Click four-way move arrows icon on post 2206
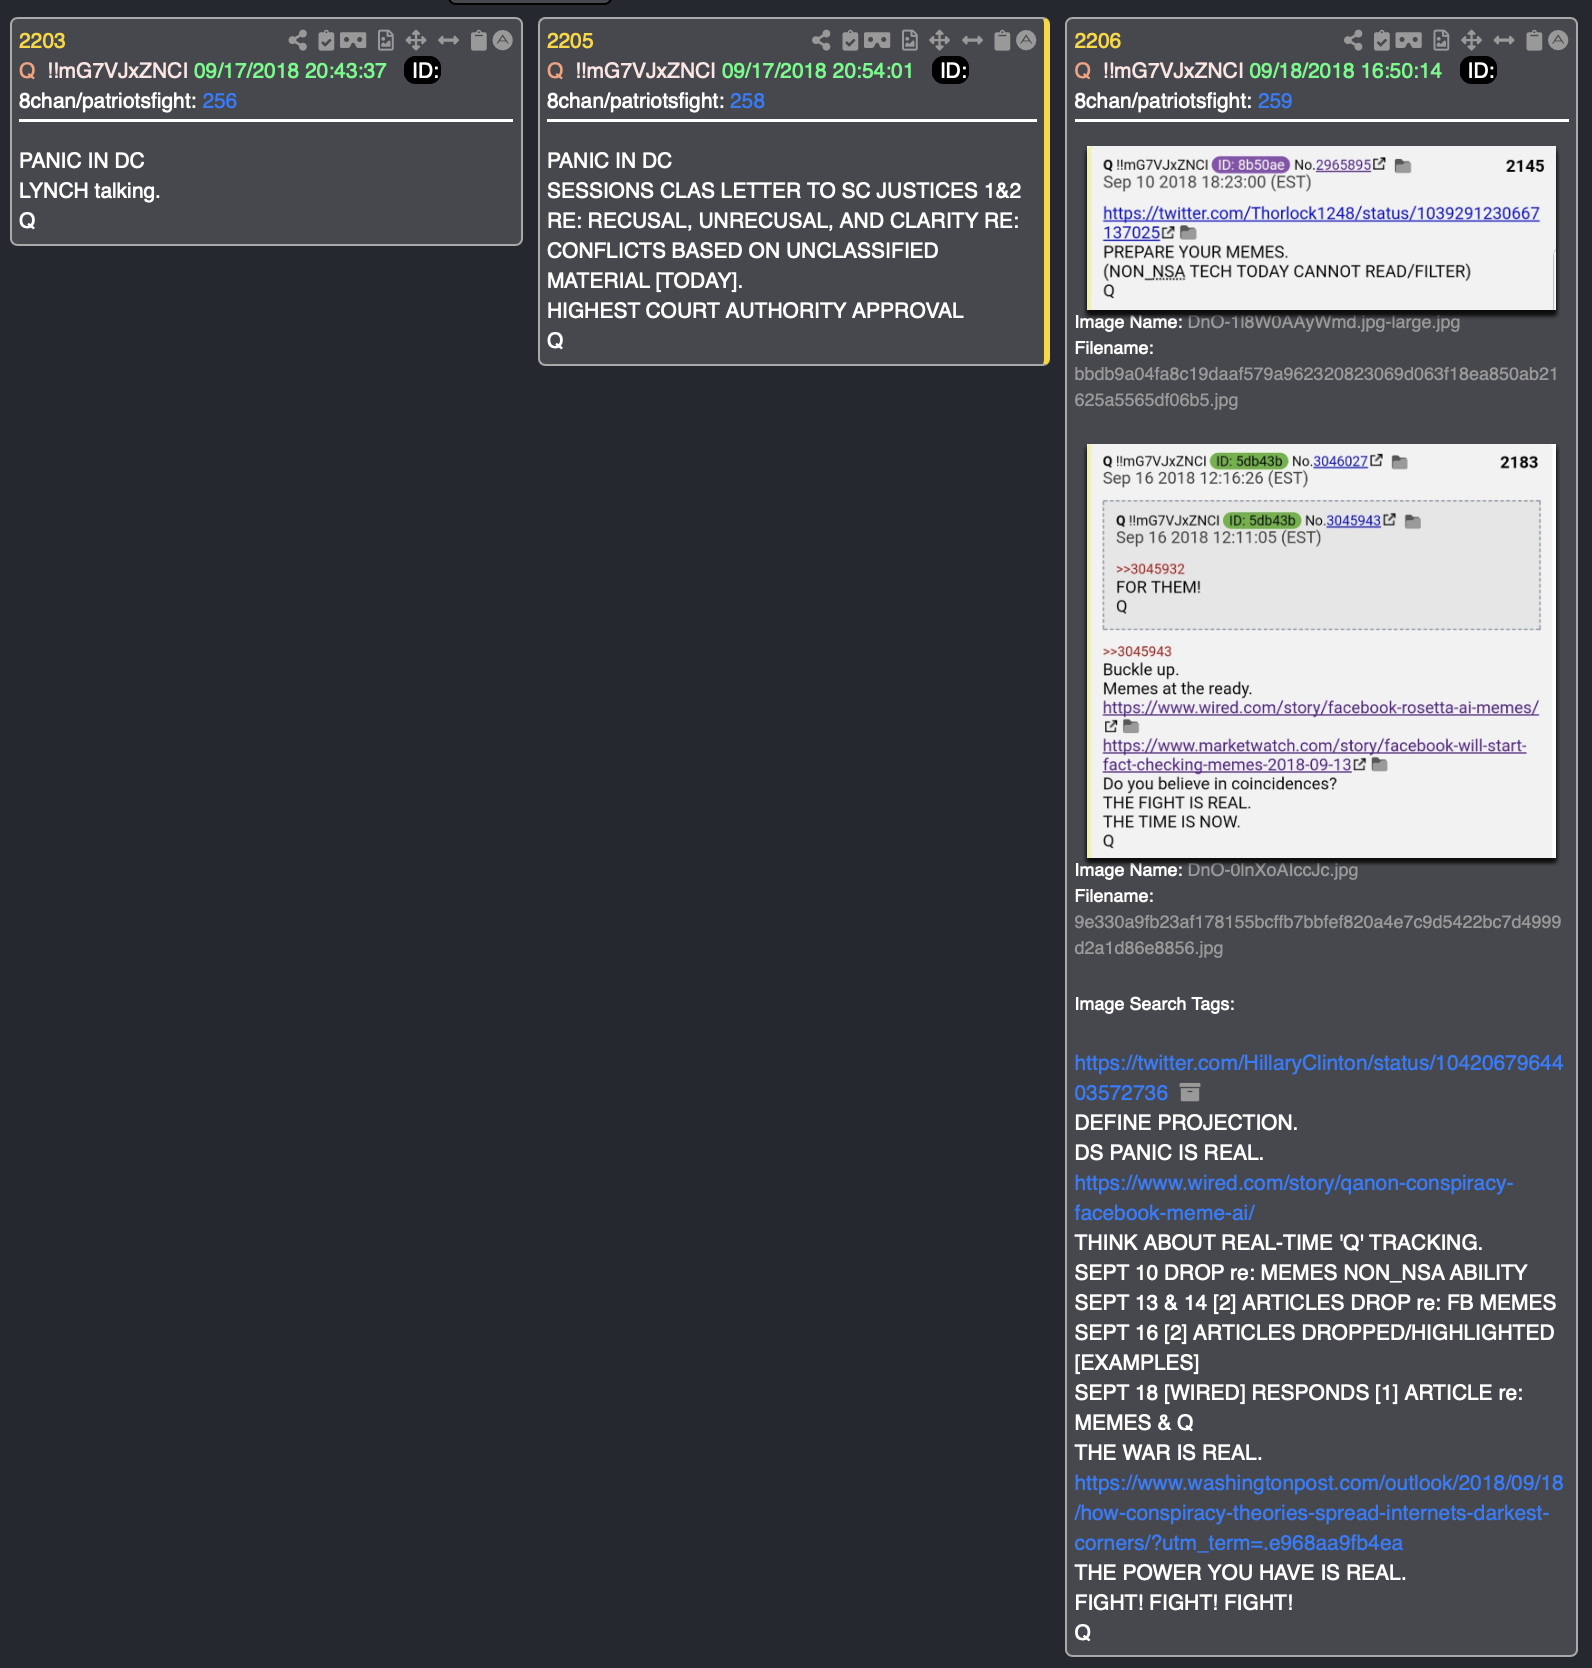The width and height of the screenshot is (1592, 1668). (1471, 40)
